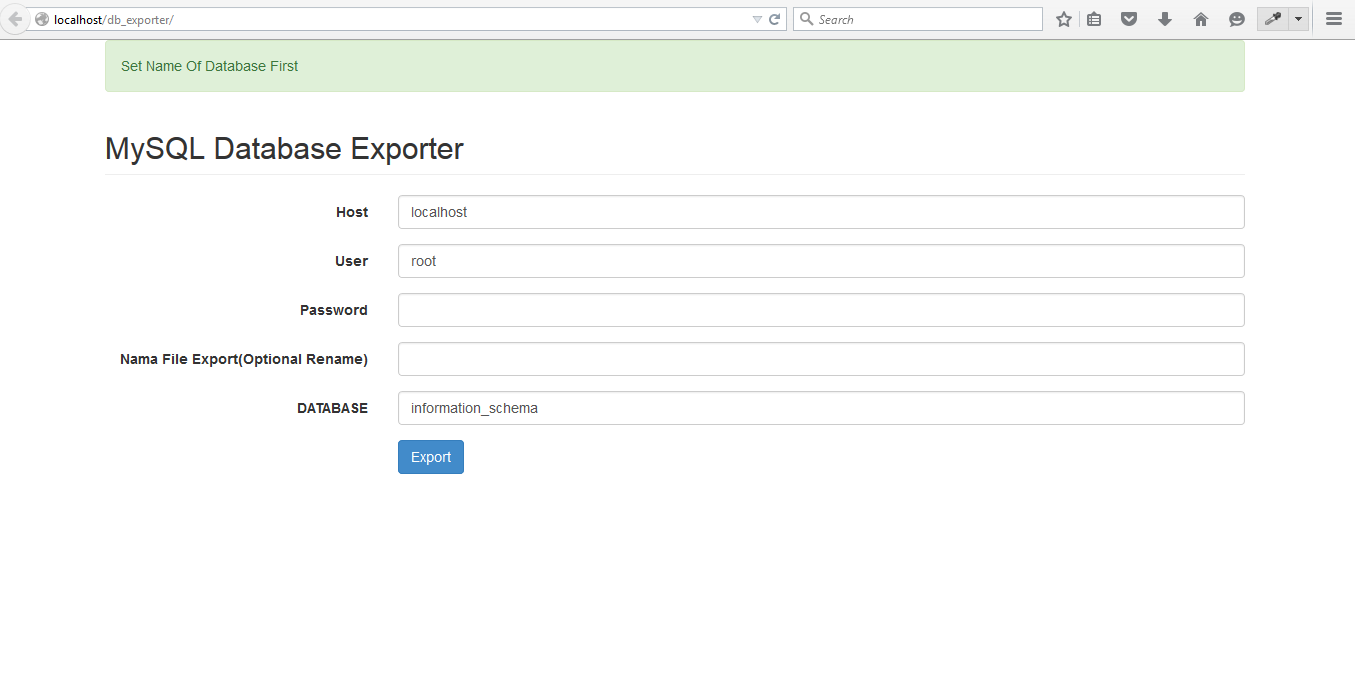This screenshot has width=1355, height=697.
Task: Save page to Pocket
Action: 1128,18
